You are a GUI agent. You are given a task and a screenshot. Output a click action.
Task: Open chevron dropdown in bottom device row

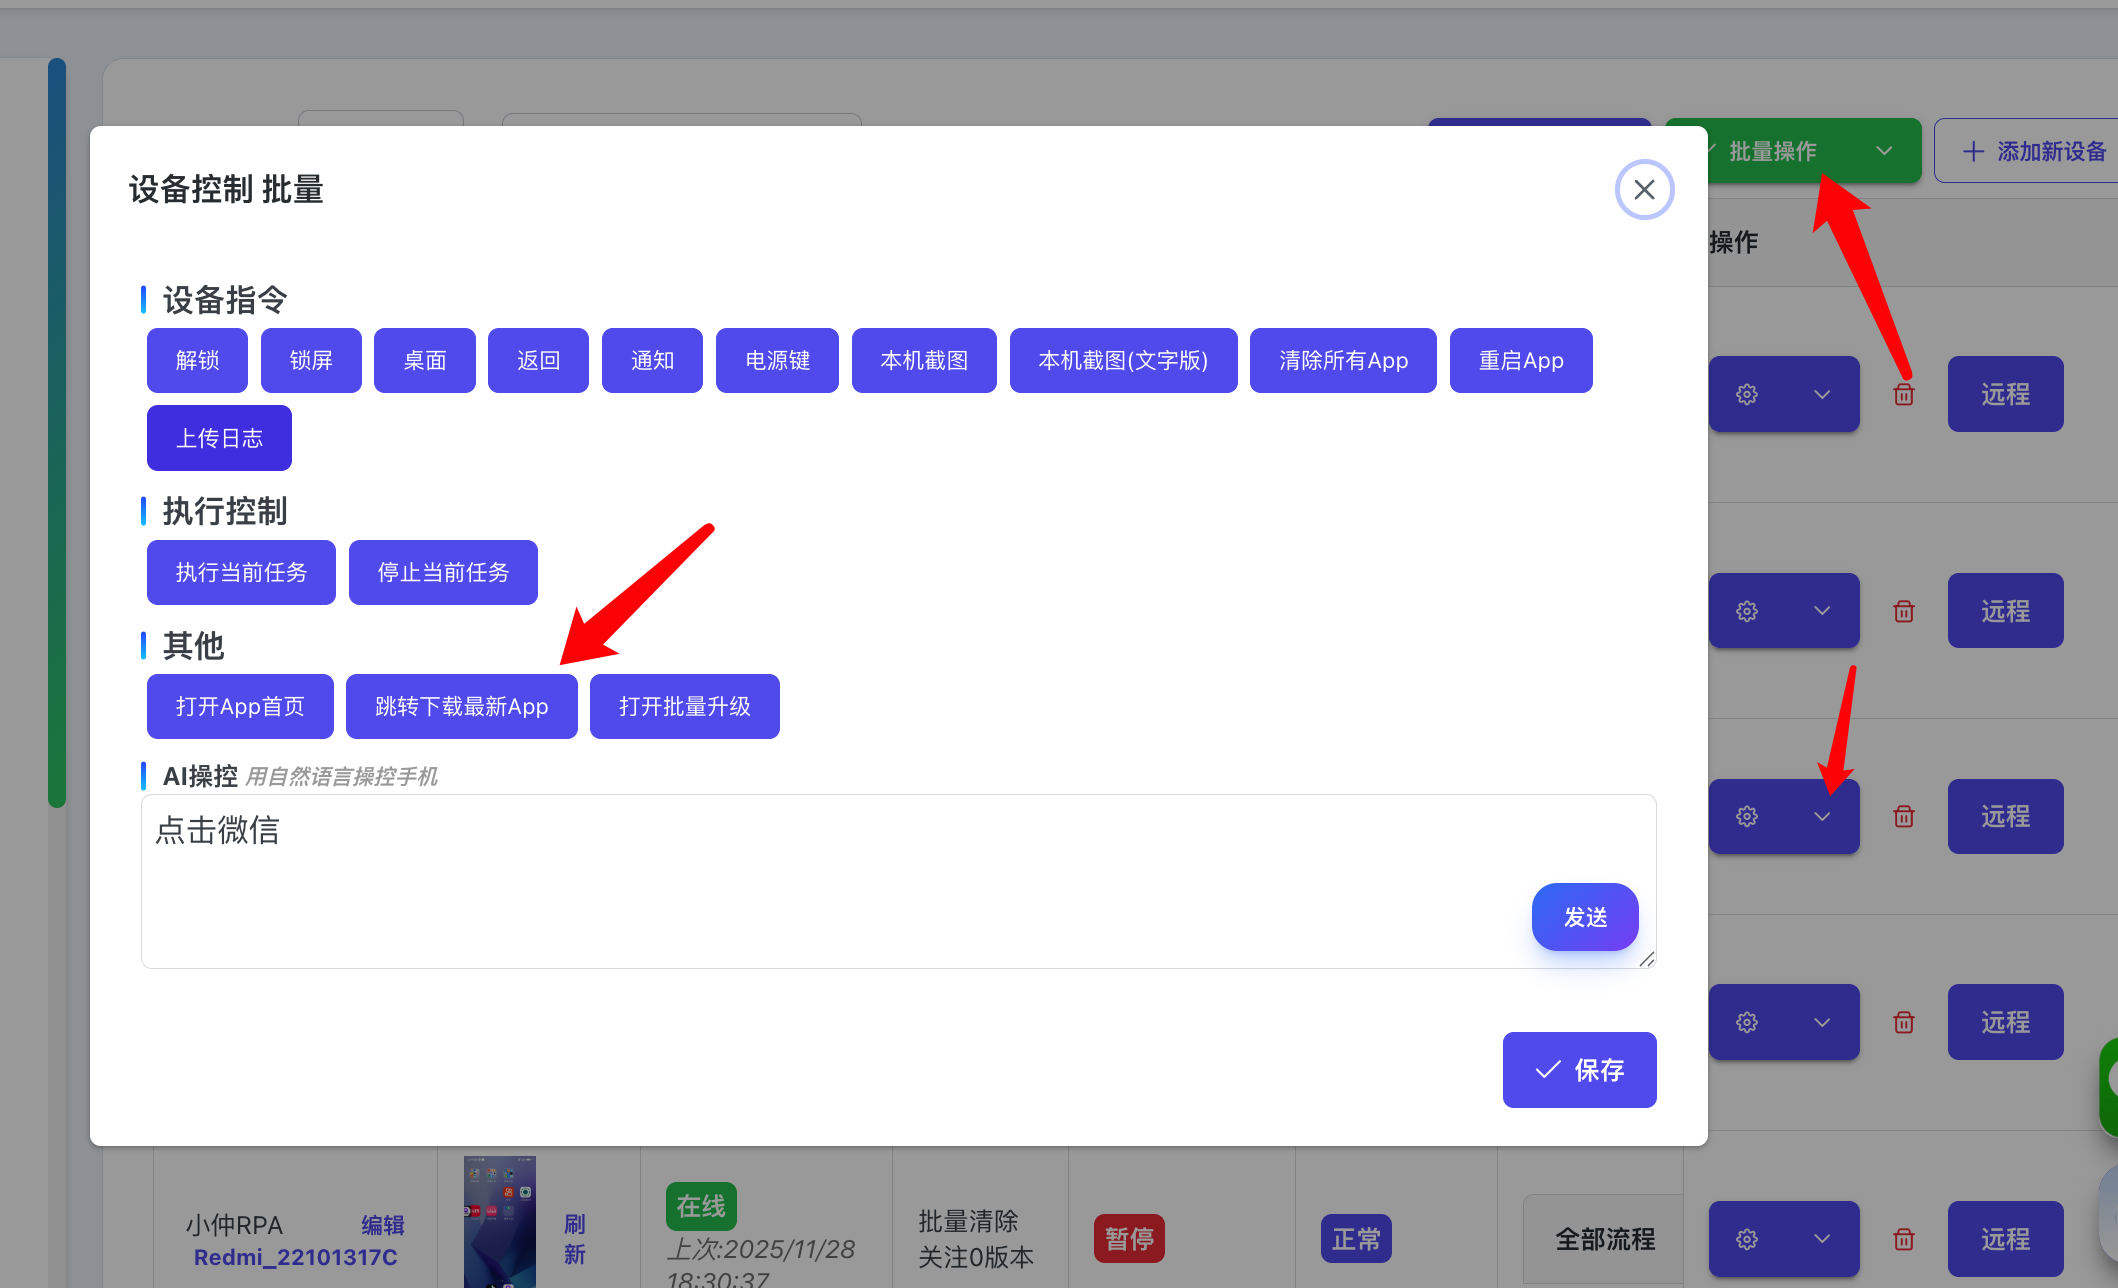pyautogui.click(x=1822, y=1239)
